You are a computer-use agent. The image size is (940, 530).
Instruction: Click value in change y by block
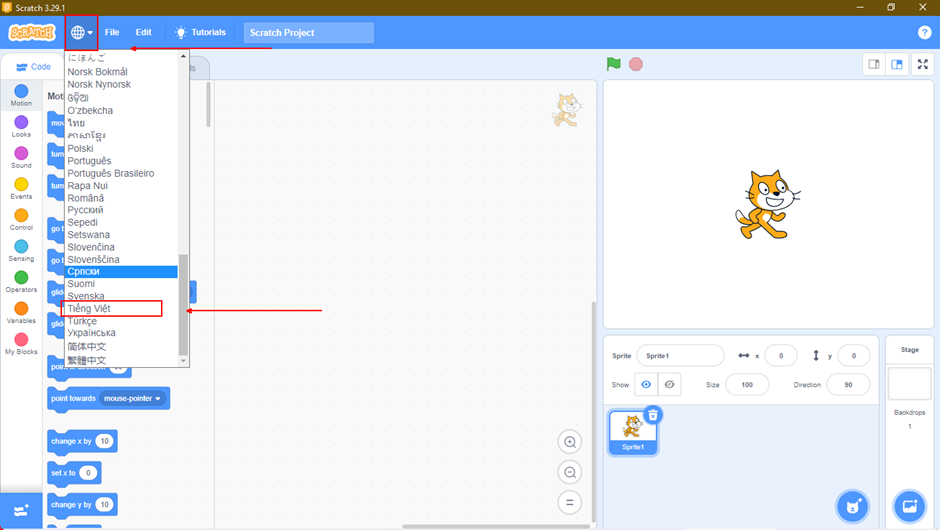coord(104,505)
